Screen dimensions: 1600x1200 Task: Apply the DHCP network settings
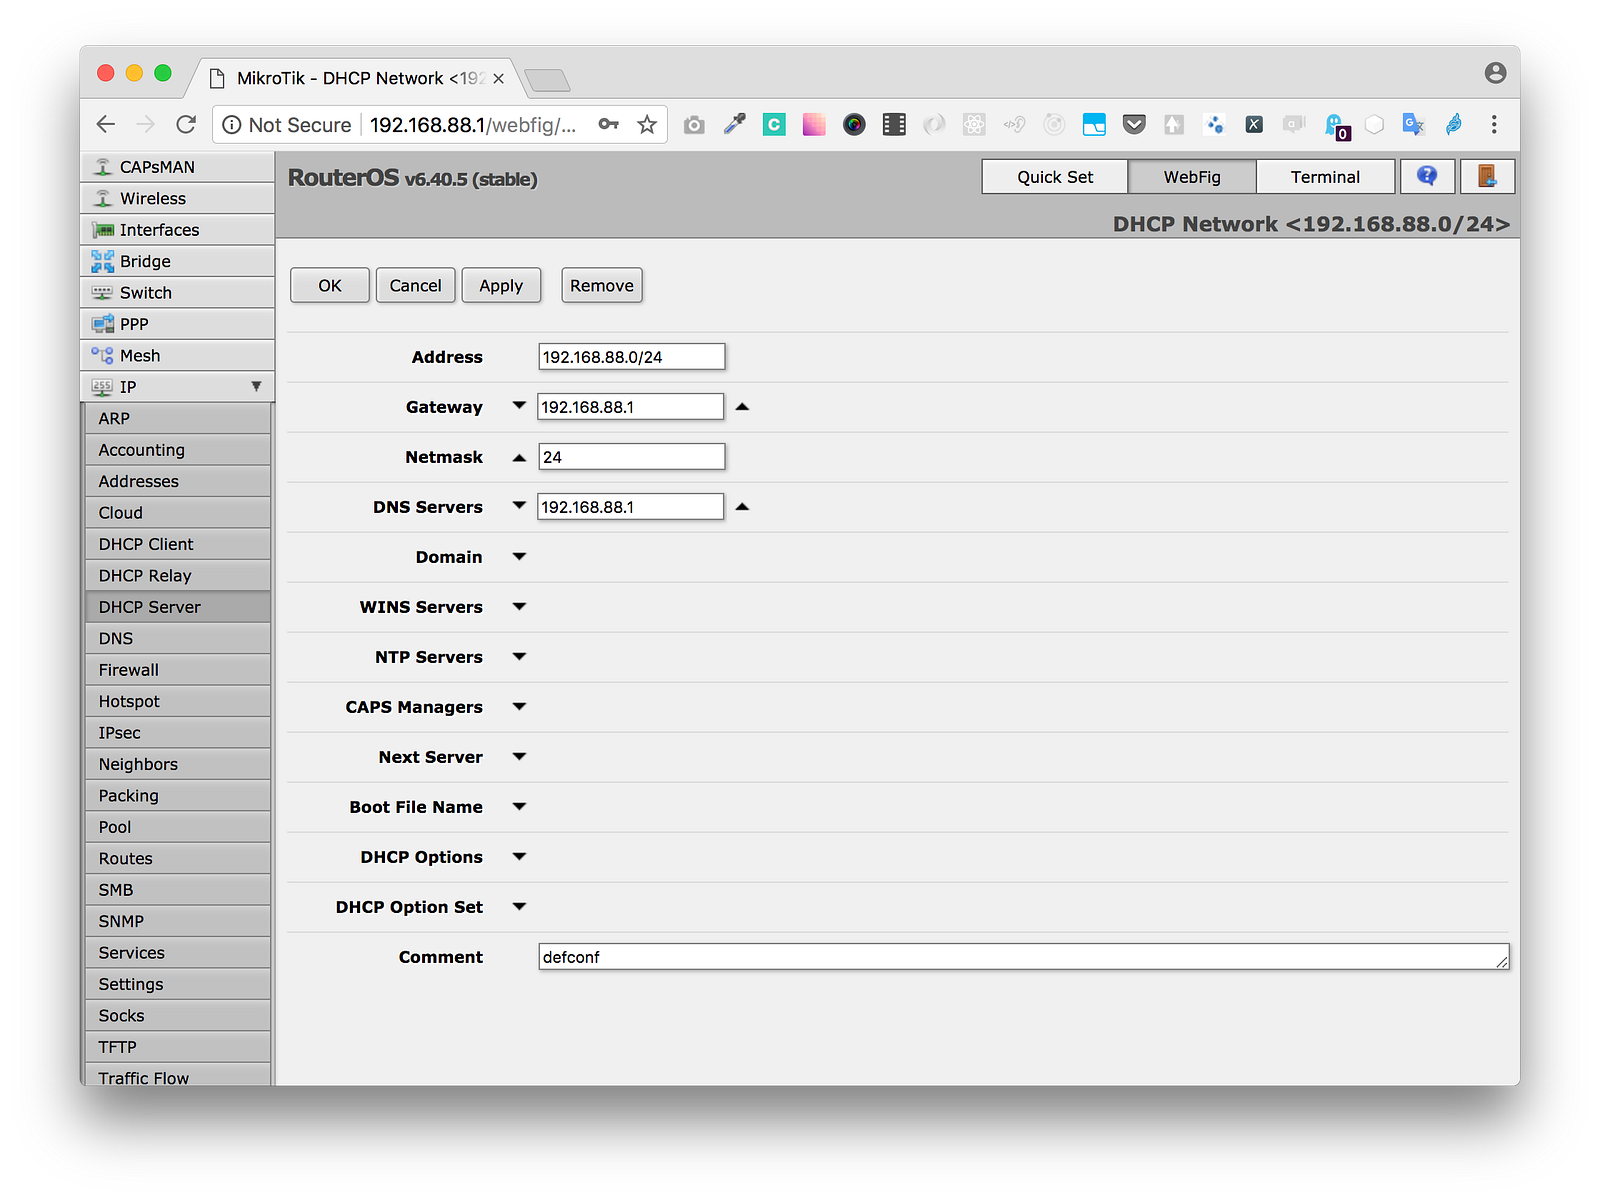[501, 285]
